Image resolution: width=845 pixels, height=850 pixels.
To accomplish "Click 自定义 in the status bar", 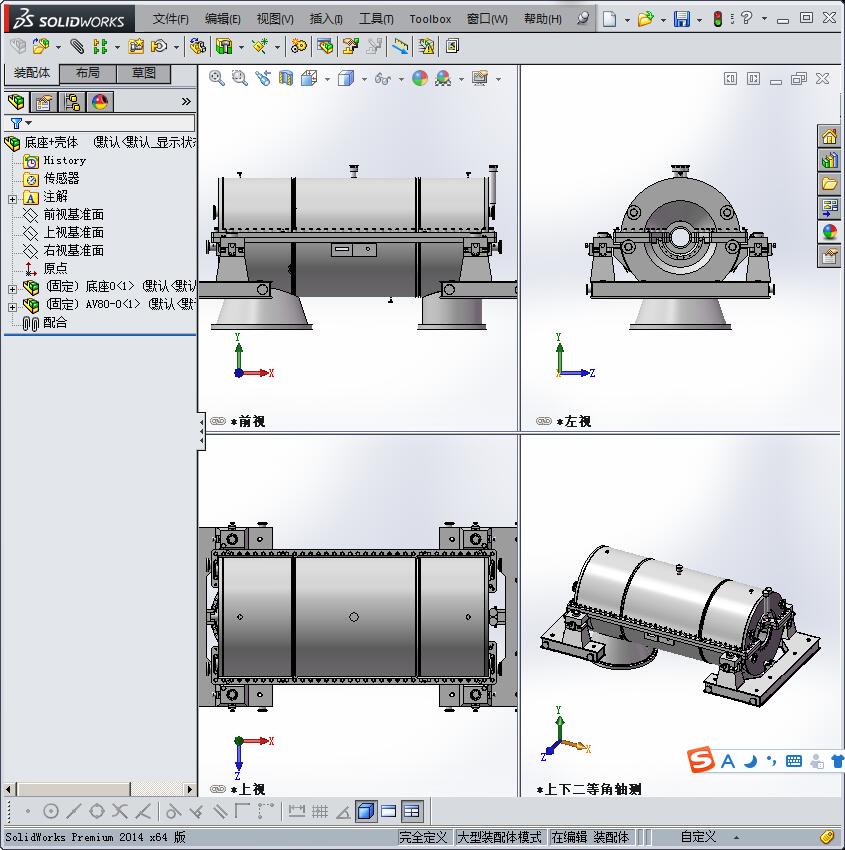I will click(x=697, y=837).
